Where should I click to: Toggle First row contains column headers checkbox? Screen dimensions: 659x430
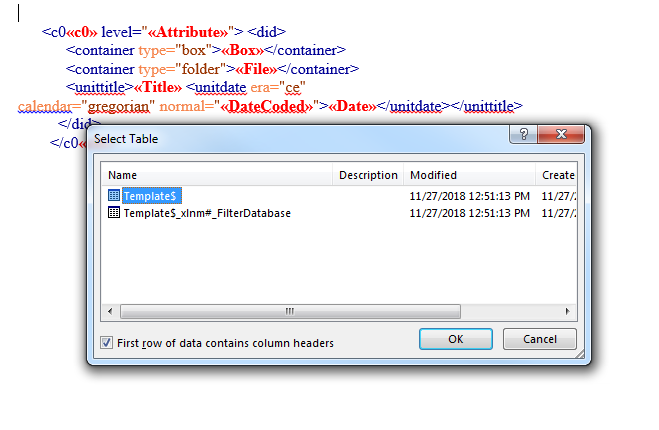coord(107,343)
